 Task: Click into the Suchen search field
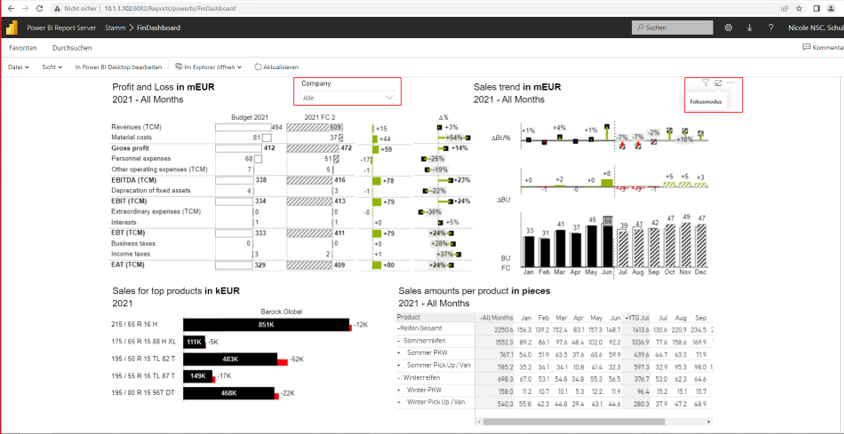[672, 27]
